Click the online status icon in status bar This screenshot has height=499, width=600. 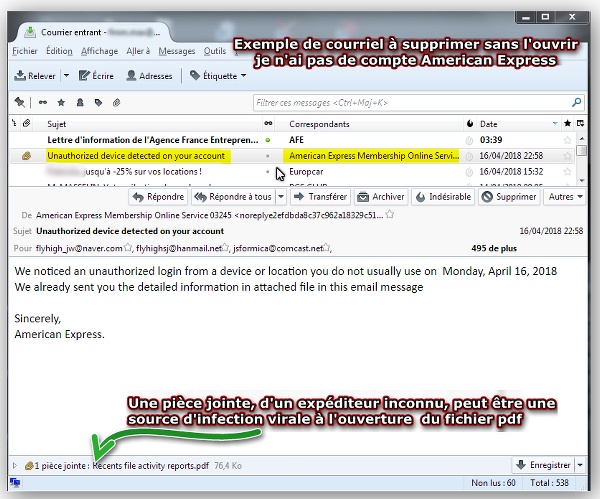point(15,483)
